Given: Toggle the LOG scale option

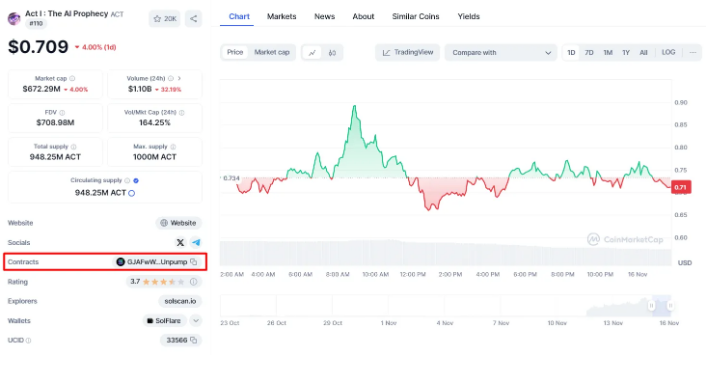Looking at the screenshot, I should point(668,52).
